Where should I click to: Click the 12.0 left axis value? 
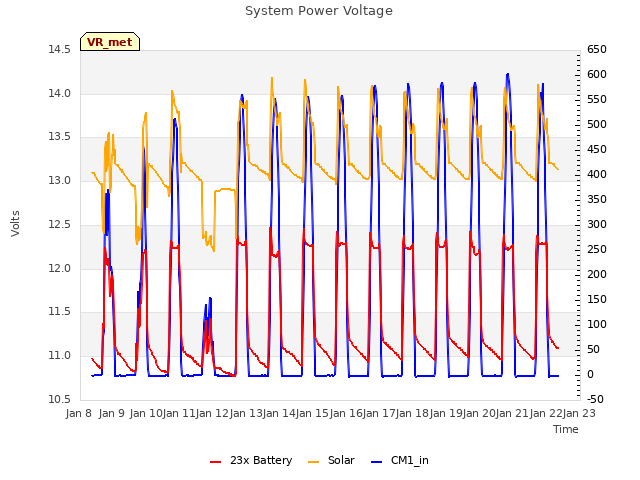[x=60, y=268]
